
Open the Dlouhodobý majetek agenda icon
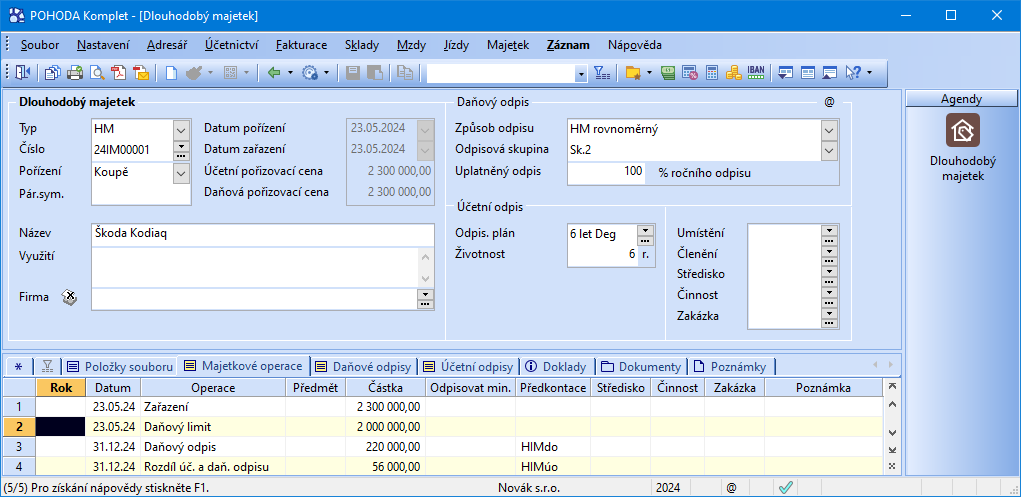coord(962,130)
